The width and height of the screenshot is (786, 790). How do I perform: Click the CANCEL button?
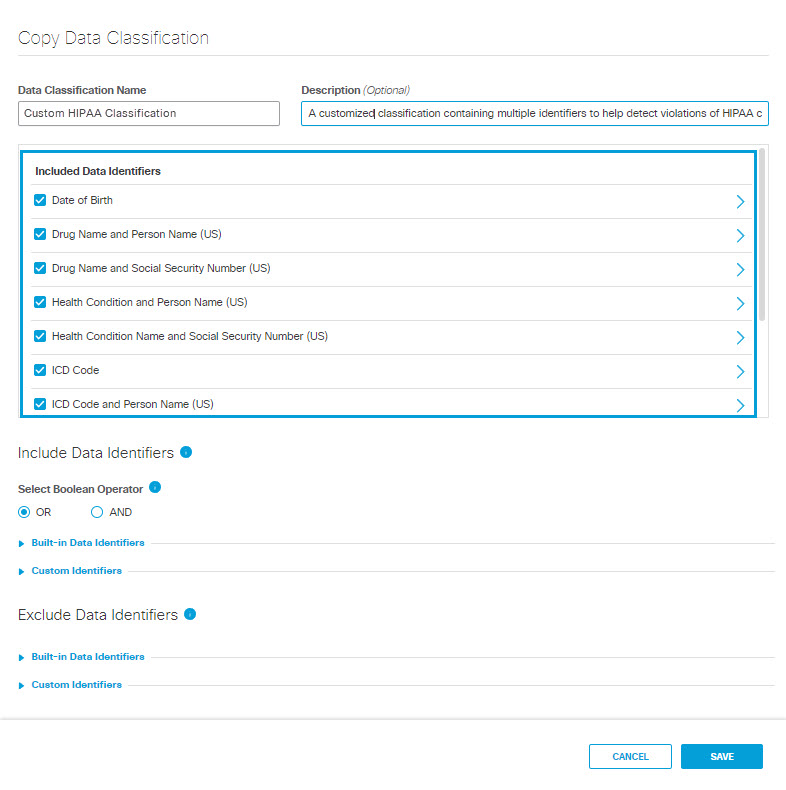(x=630, y=756)
